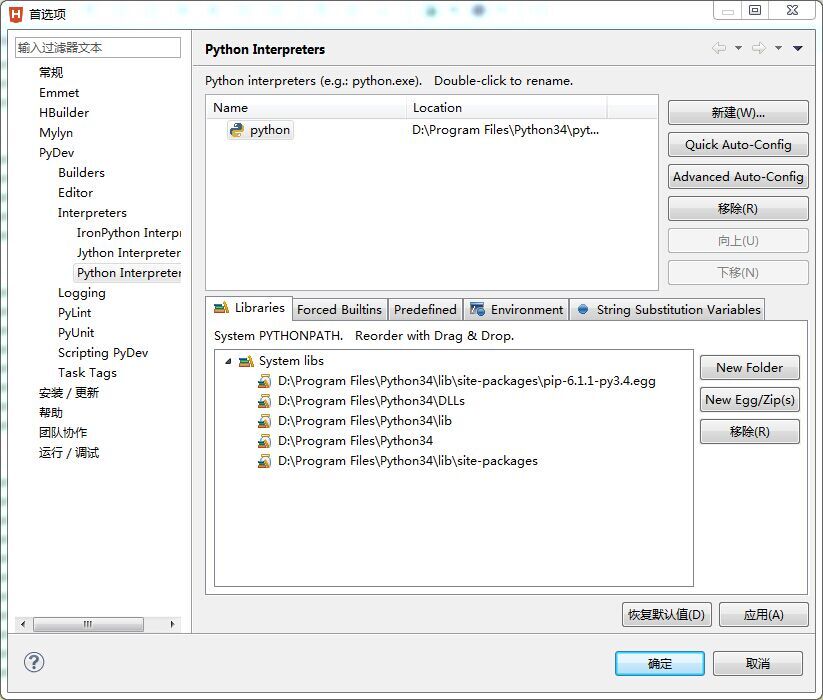Select Python Interpreter tree entry

[129, 273]
